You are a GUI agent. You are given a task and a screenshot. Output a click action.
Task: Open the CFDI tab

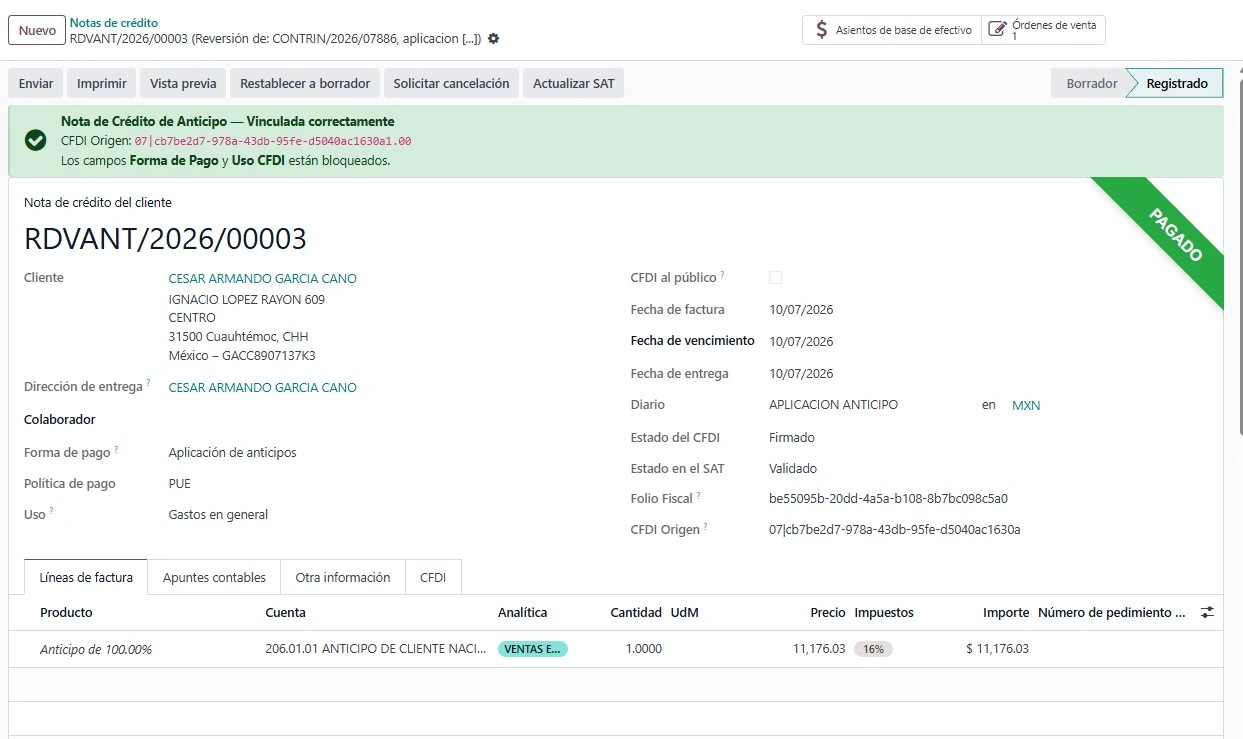(433, 577)
